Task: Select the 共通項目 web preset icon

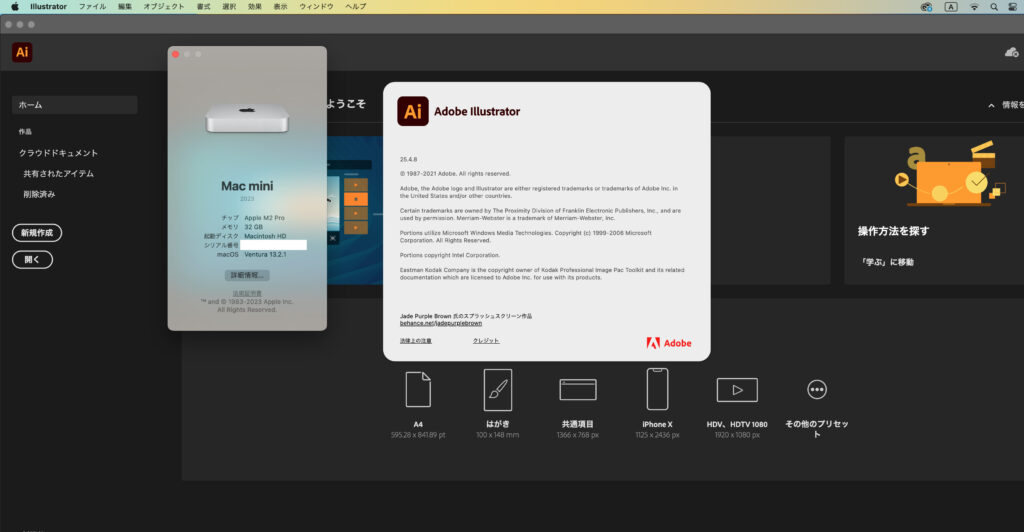Action: click(x=578, y=390)
